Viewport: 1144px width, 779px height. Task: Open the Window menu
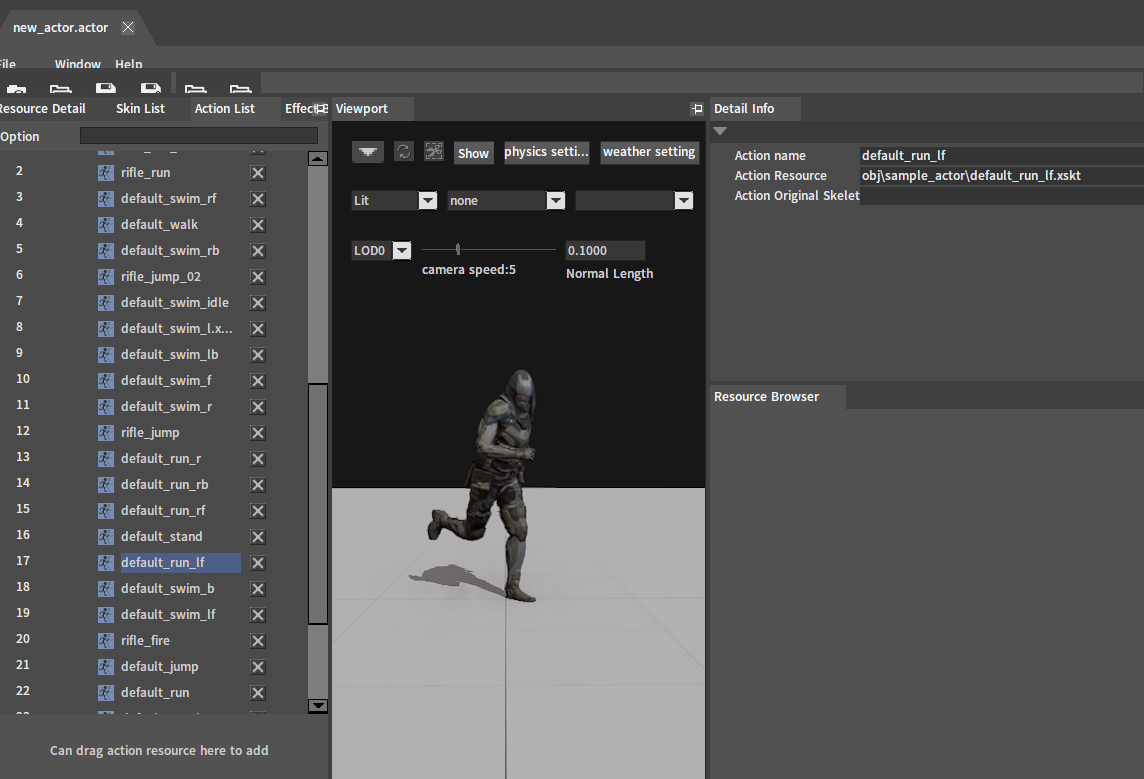[x=78, y=65]
